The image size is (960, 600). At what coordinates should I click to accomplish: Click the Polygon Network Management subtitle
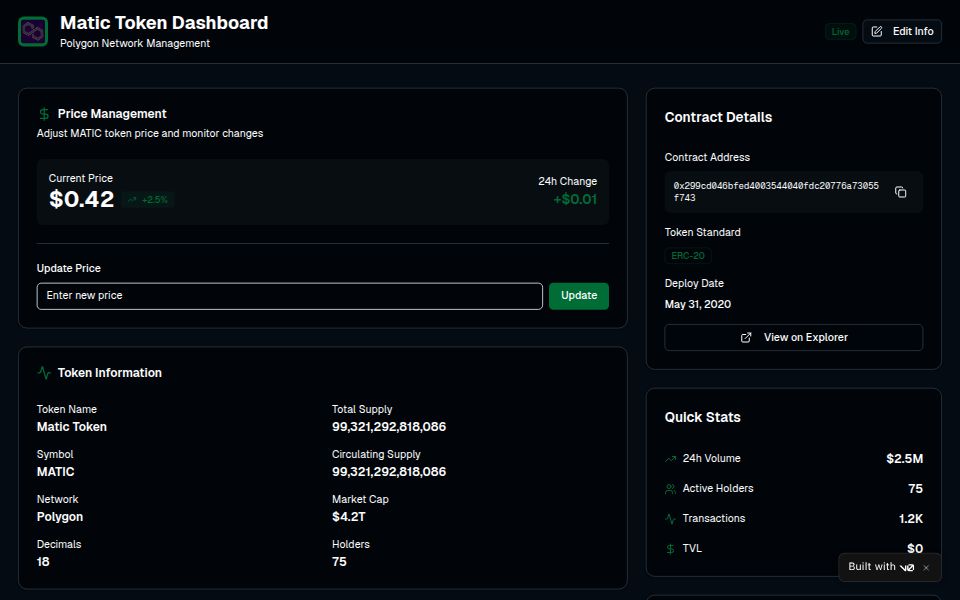point(135,43)
